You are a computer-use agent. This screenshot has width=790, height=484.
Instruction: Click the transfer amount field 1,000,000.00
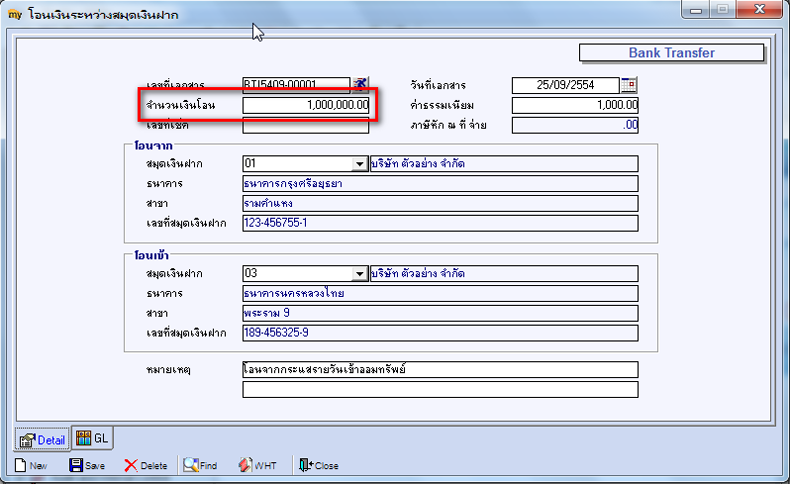[306, 105]
